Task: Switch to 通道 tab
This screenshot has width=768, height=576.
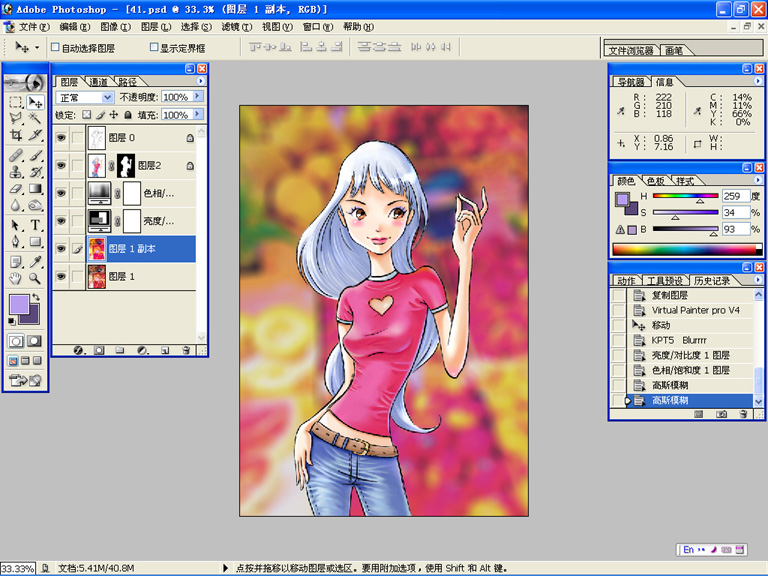Action: click(98, 82)
